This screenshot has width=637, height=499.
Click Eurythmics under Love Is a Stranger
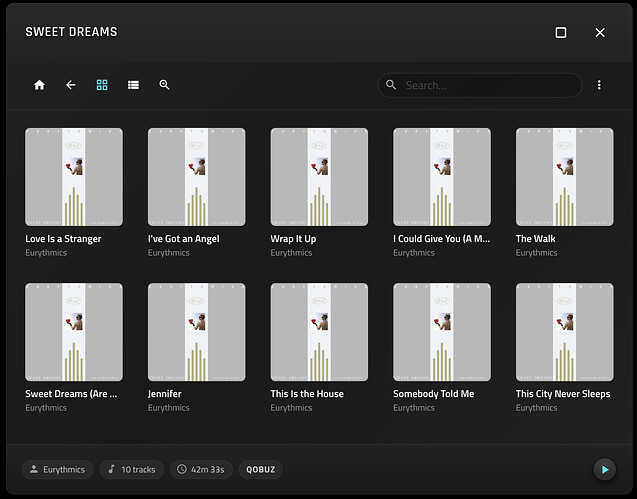[x=46, y=253]
